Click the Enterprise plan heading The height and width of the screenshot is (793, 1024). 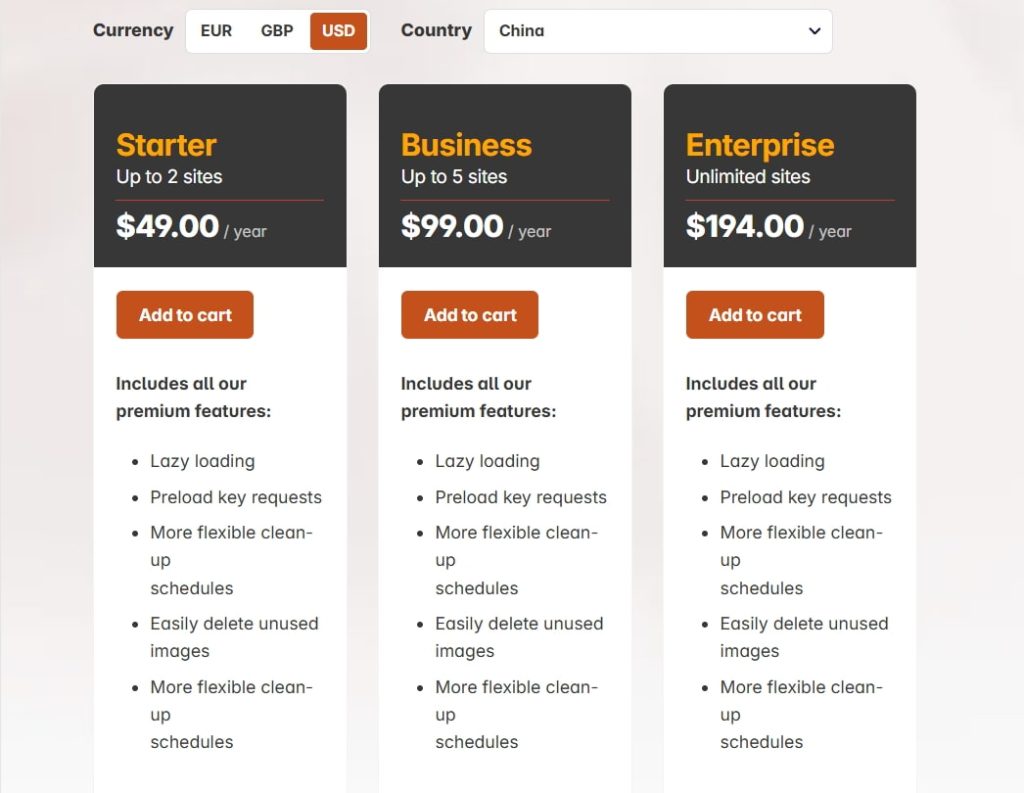click(x=760, y=145)
